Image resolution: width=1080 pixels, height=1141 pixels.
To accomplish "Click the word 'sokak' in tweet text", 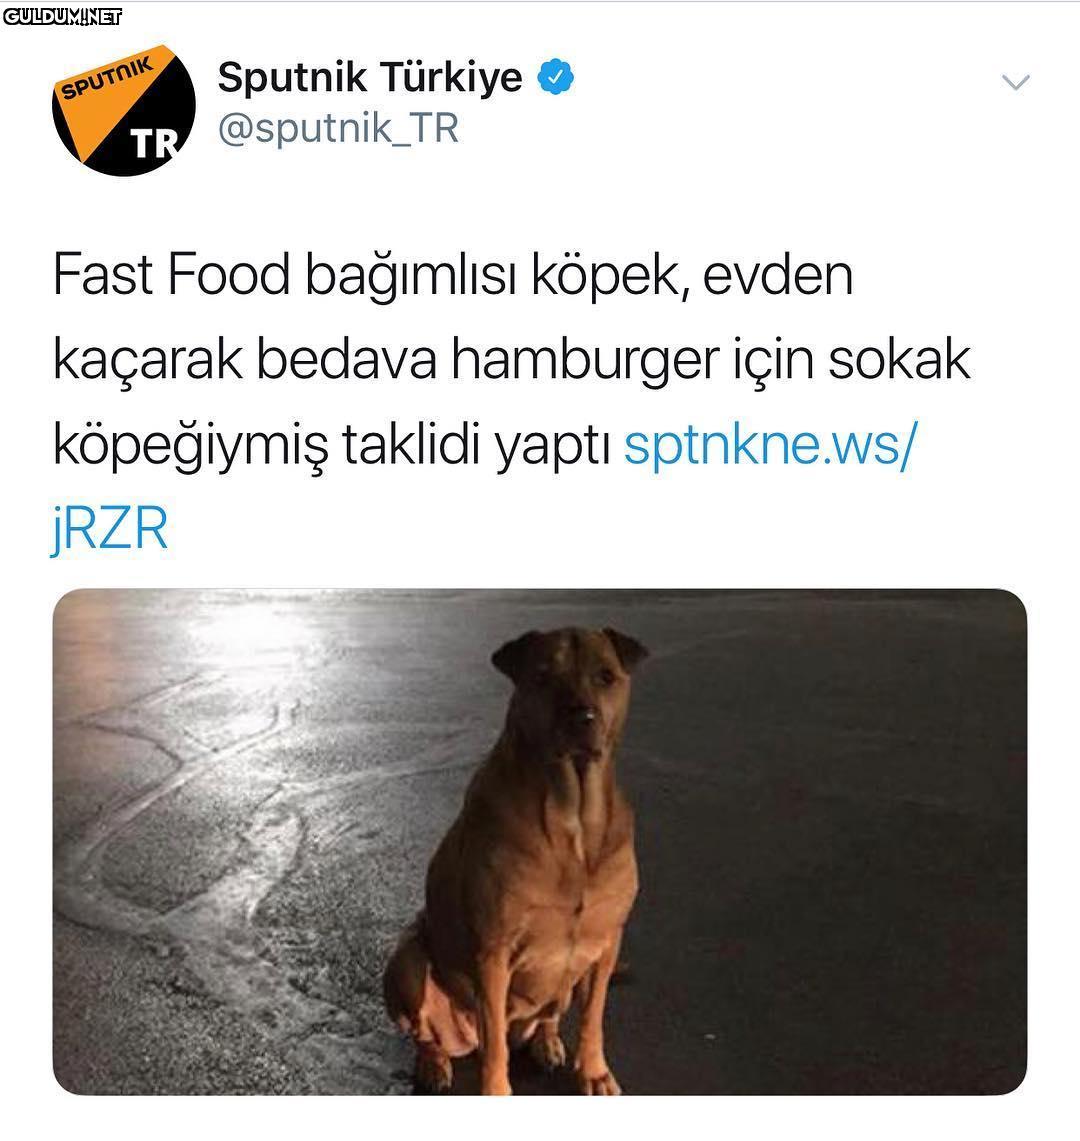I will pyautogui.click(x=899, y=359).
